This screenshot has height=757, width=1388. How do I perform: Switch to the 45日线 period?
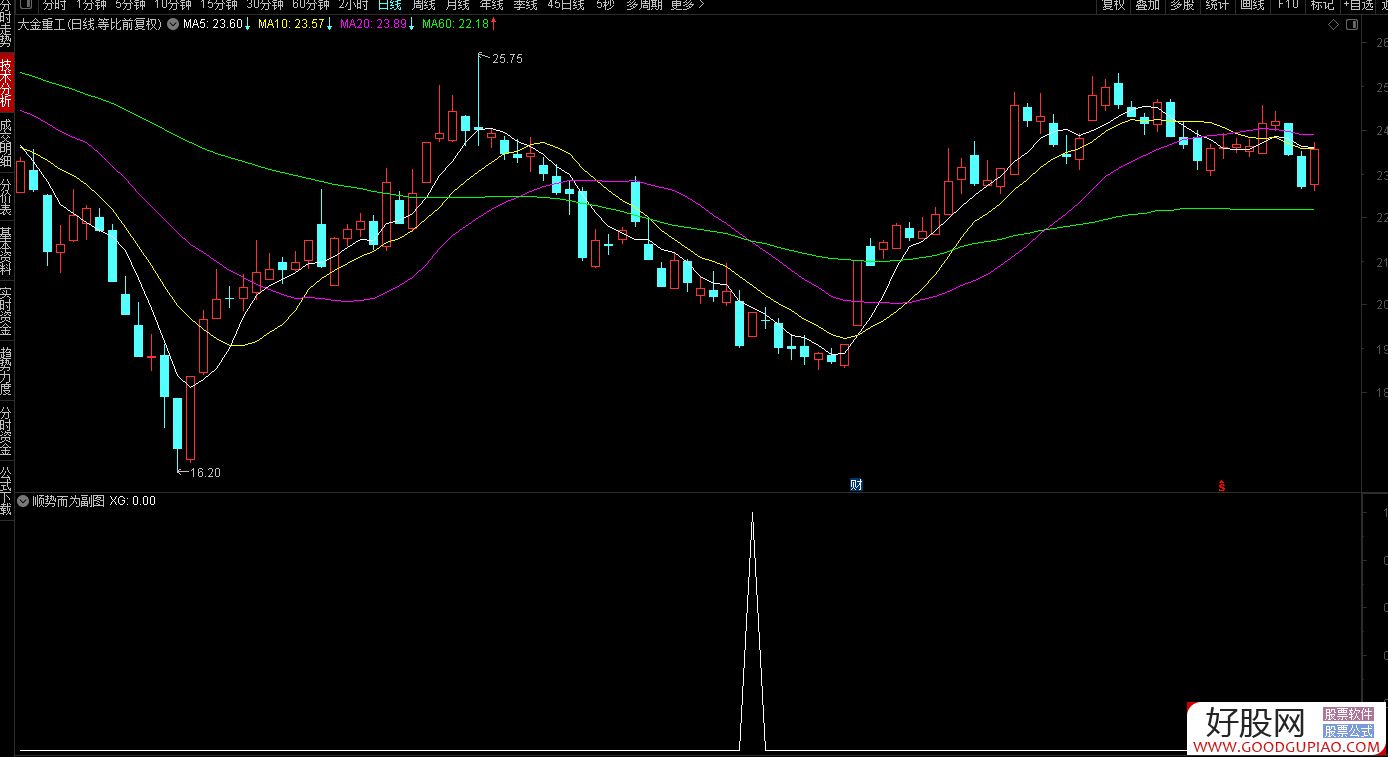click(566, 5)
